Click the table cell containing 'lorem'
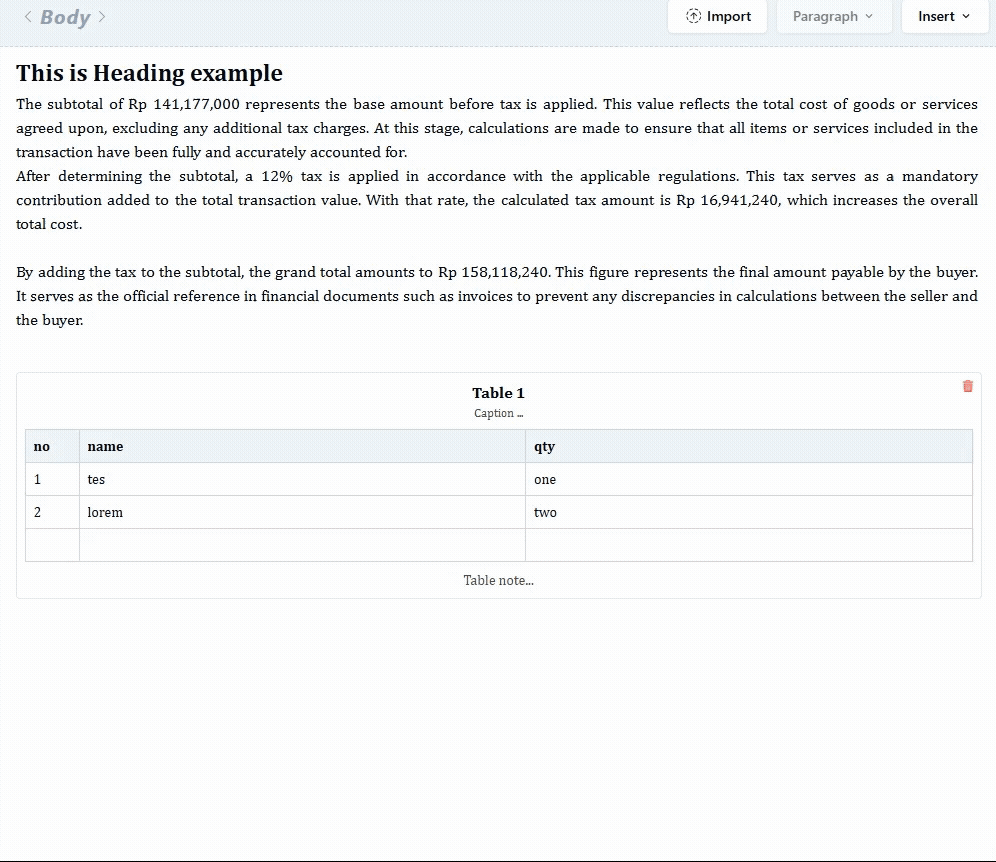Image resolution: width=996 pixels, height=862 pixels. 302,512
